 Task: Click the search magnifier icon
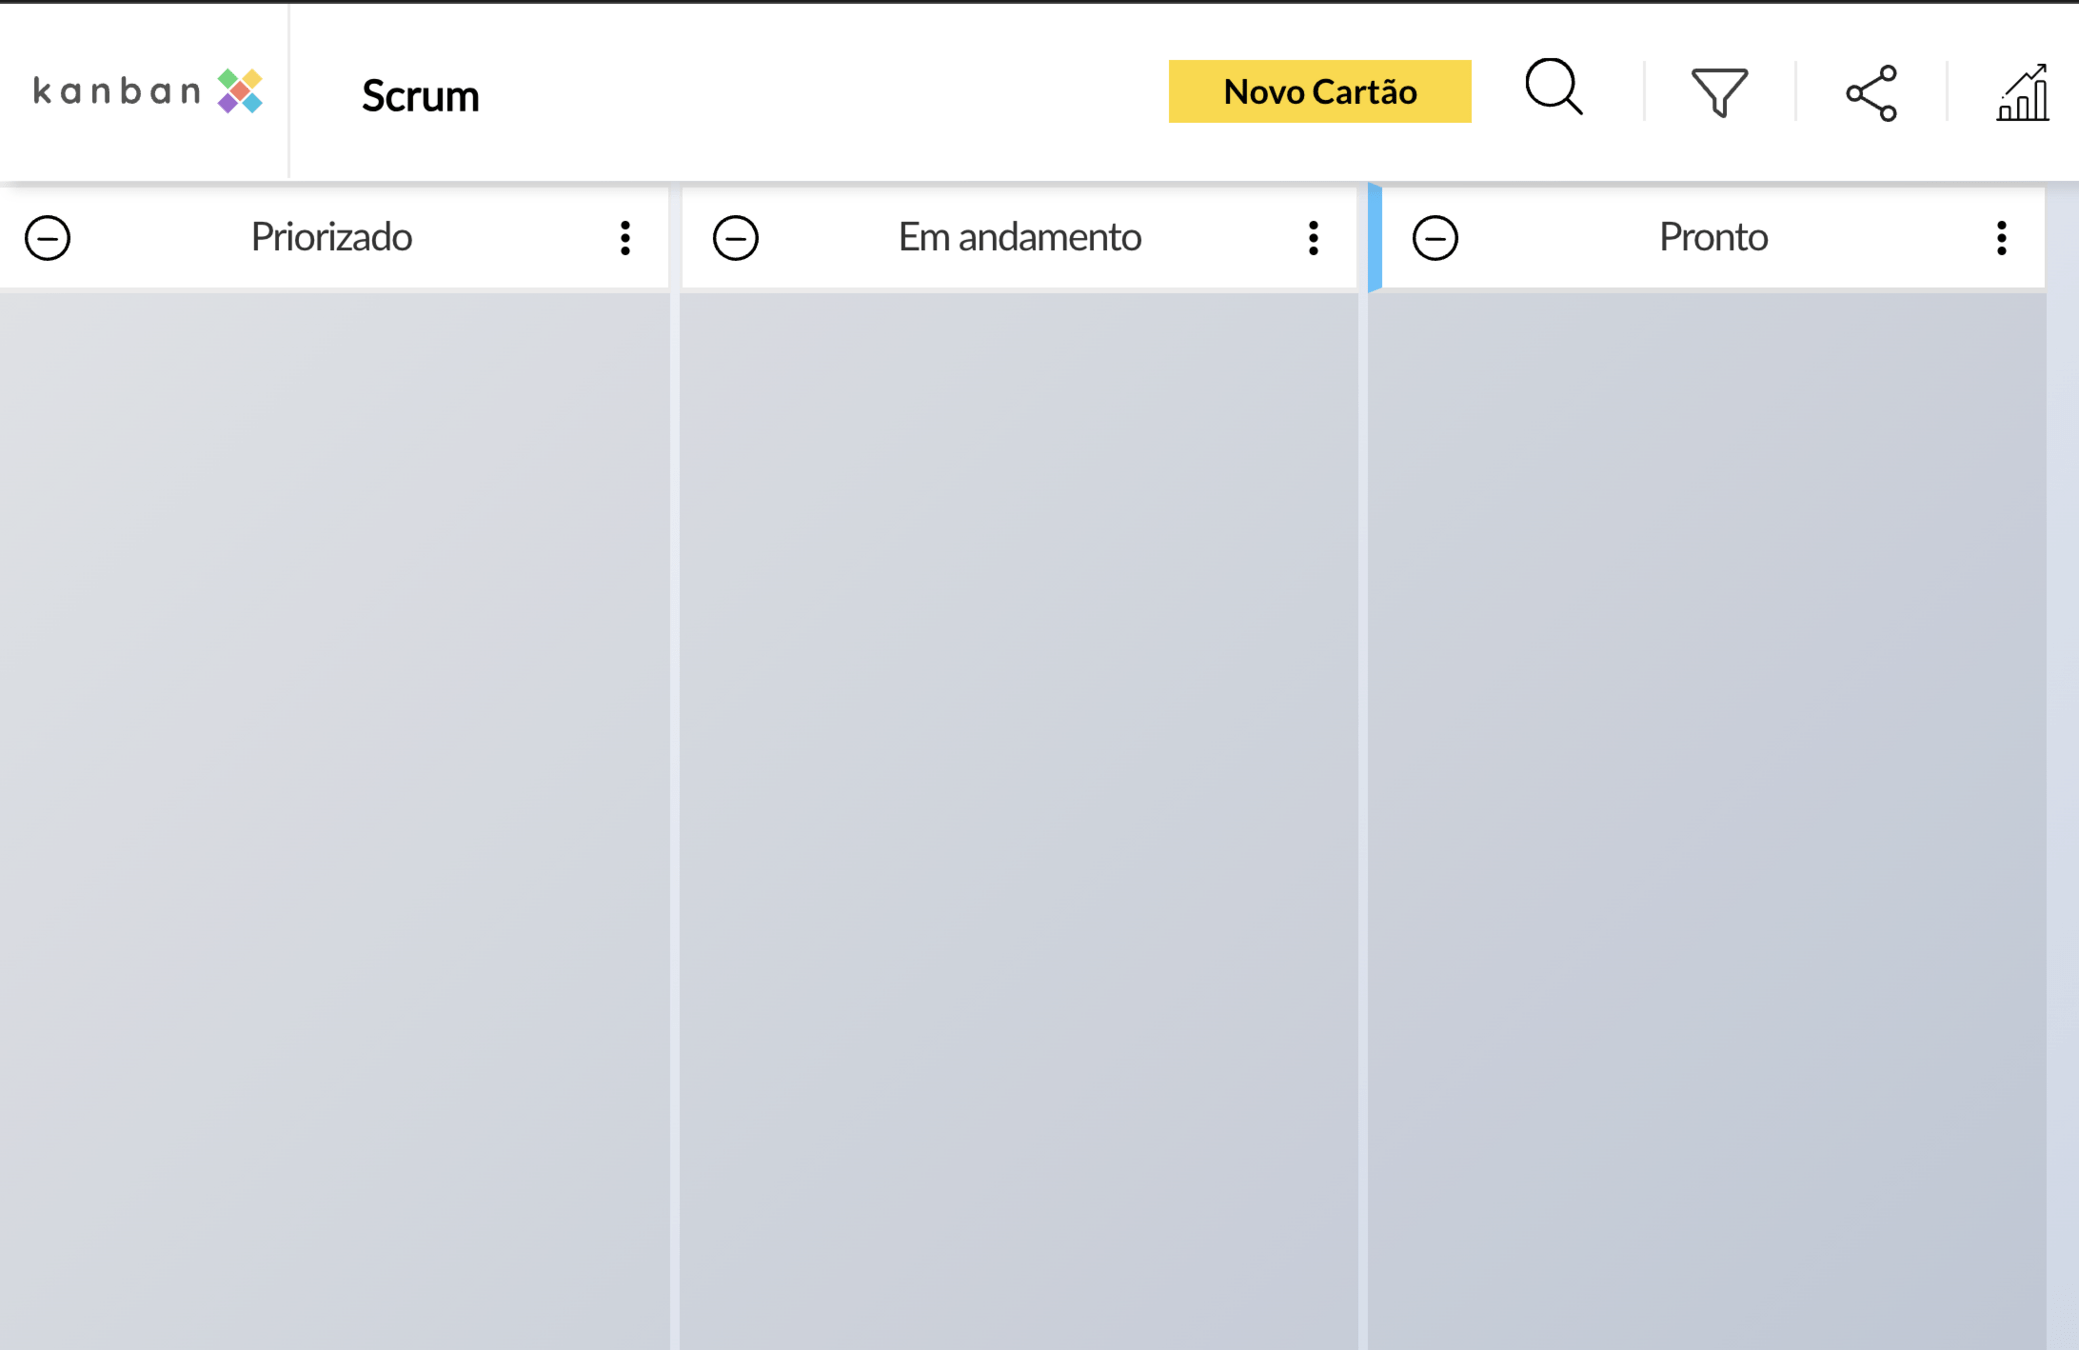tap(1553, 88)
